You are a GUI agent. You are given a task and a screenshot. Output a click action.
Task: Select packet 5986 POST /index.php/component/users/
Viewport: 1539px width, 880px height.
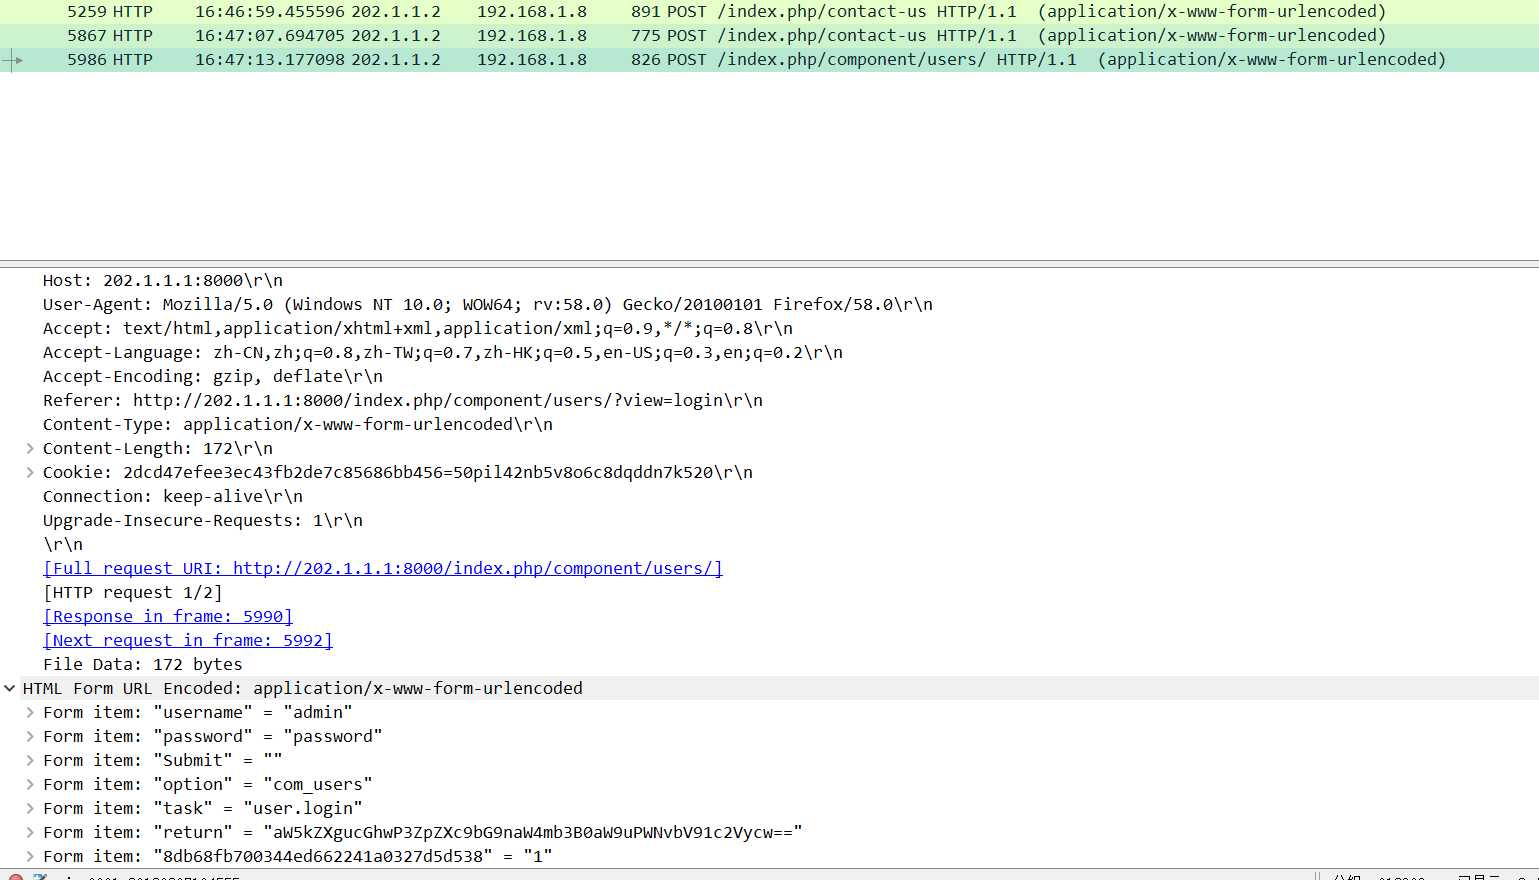769,59
